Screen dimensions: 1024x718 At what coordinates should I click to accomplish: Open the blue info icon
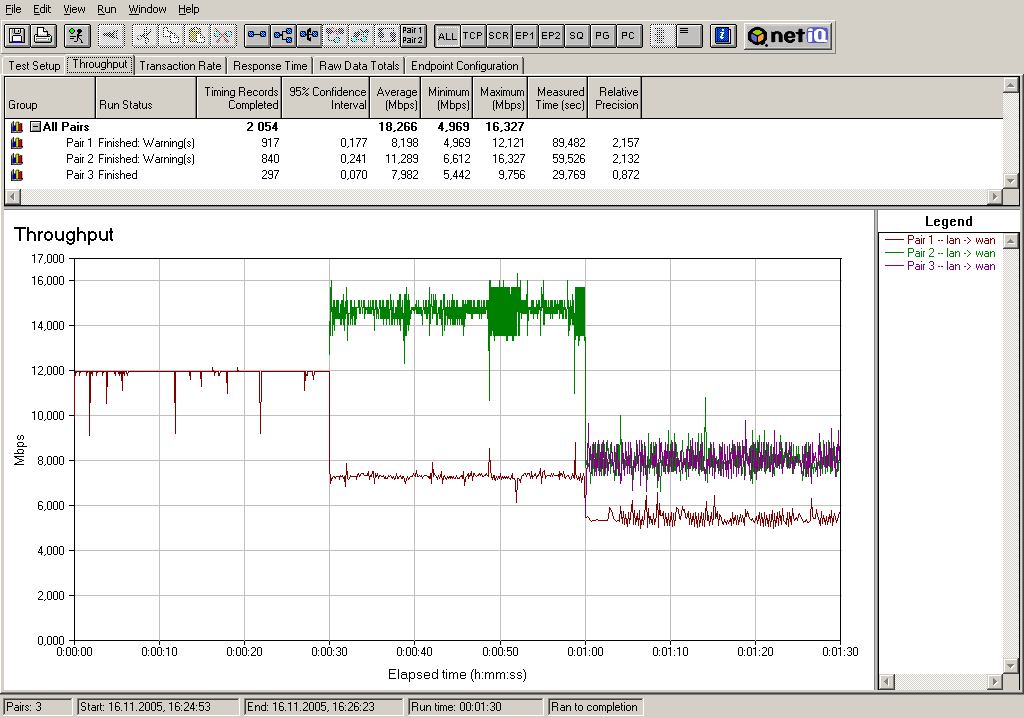click(x=722, y=35)
